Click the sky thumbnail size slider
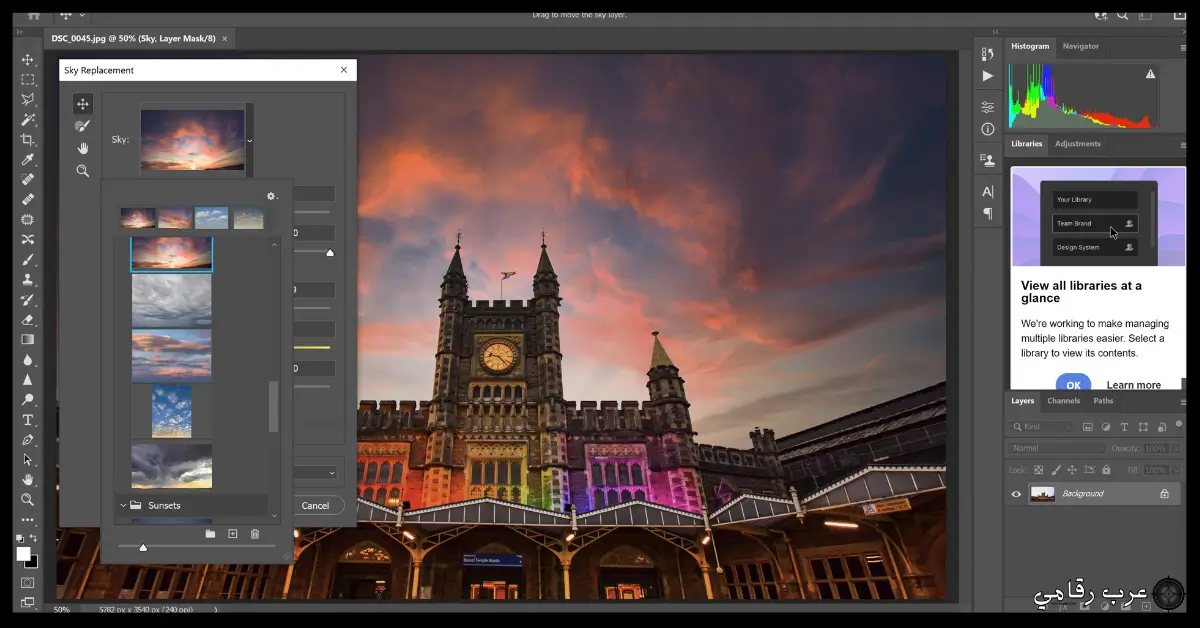The image size is (1200, 628). coord(143,547)
